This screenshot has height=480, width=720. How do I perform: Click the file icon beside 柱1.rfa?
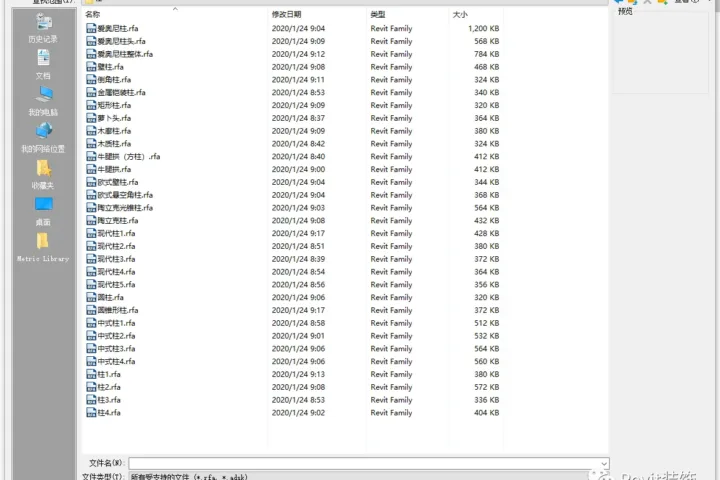tap(91, 374)
